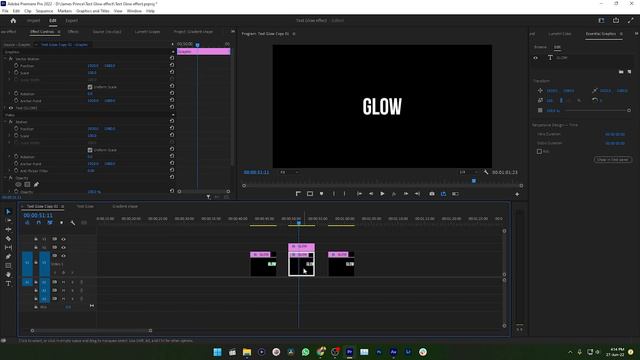Click free draw bezier mask pen
Screen dimensions: 640x360
pyautogui.click(x=36, y=184)
